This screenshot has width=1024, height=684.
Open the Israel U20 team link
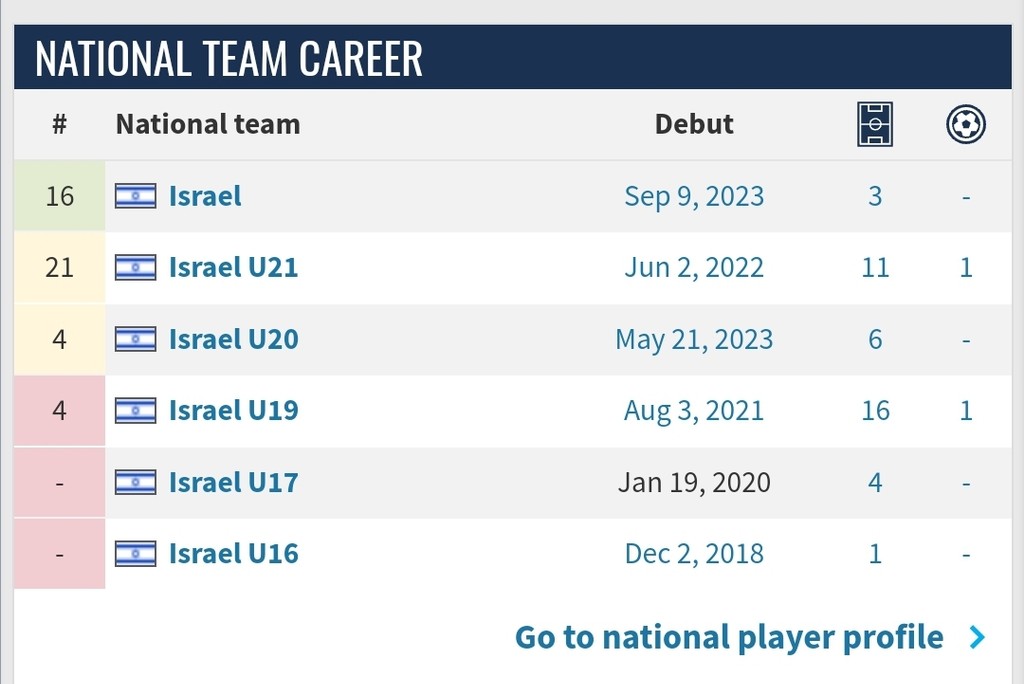tap(234, 339)
